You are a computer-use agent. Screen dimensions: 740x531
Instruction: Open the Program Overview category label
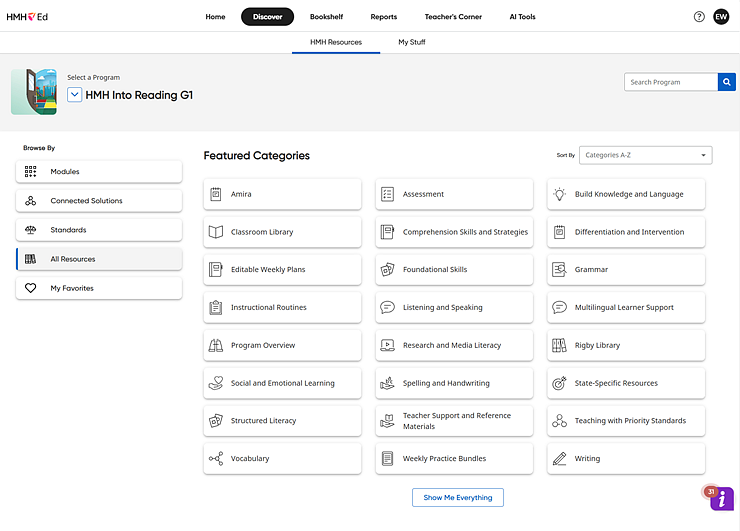263,346
